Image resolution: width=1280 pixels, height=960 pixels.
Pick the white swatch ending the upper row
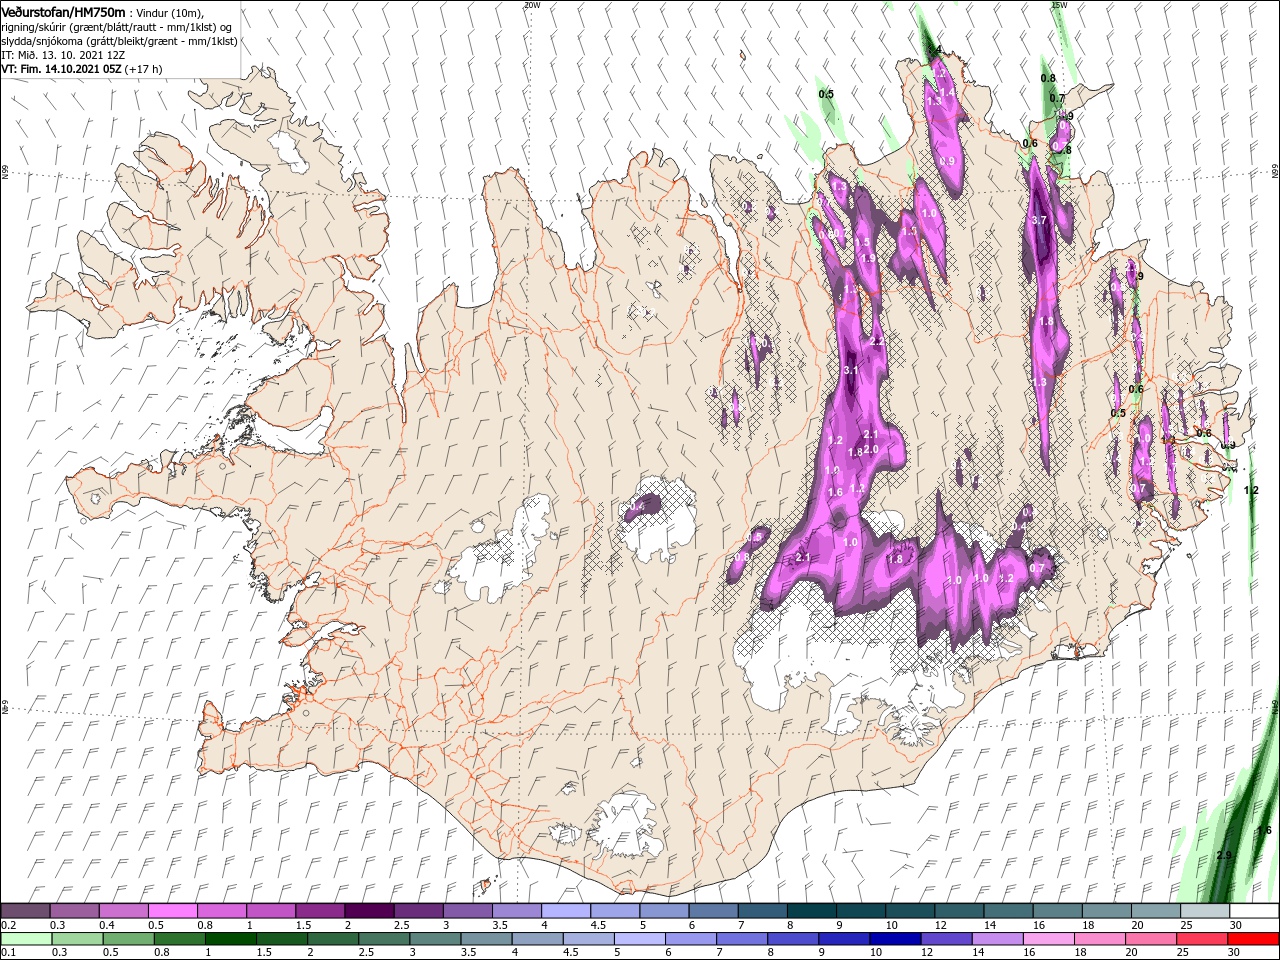(1253, 911)
